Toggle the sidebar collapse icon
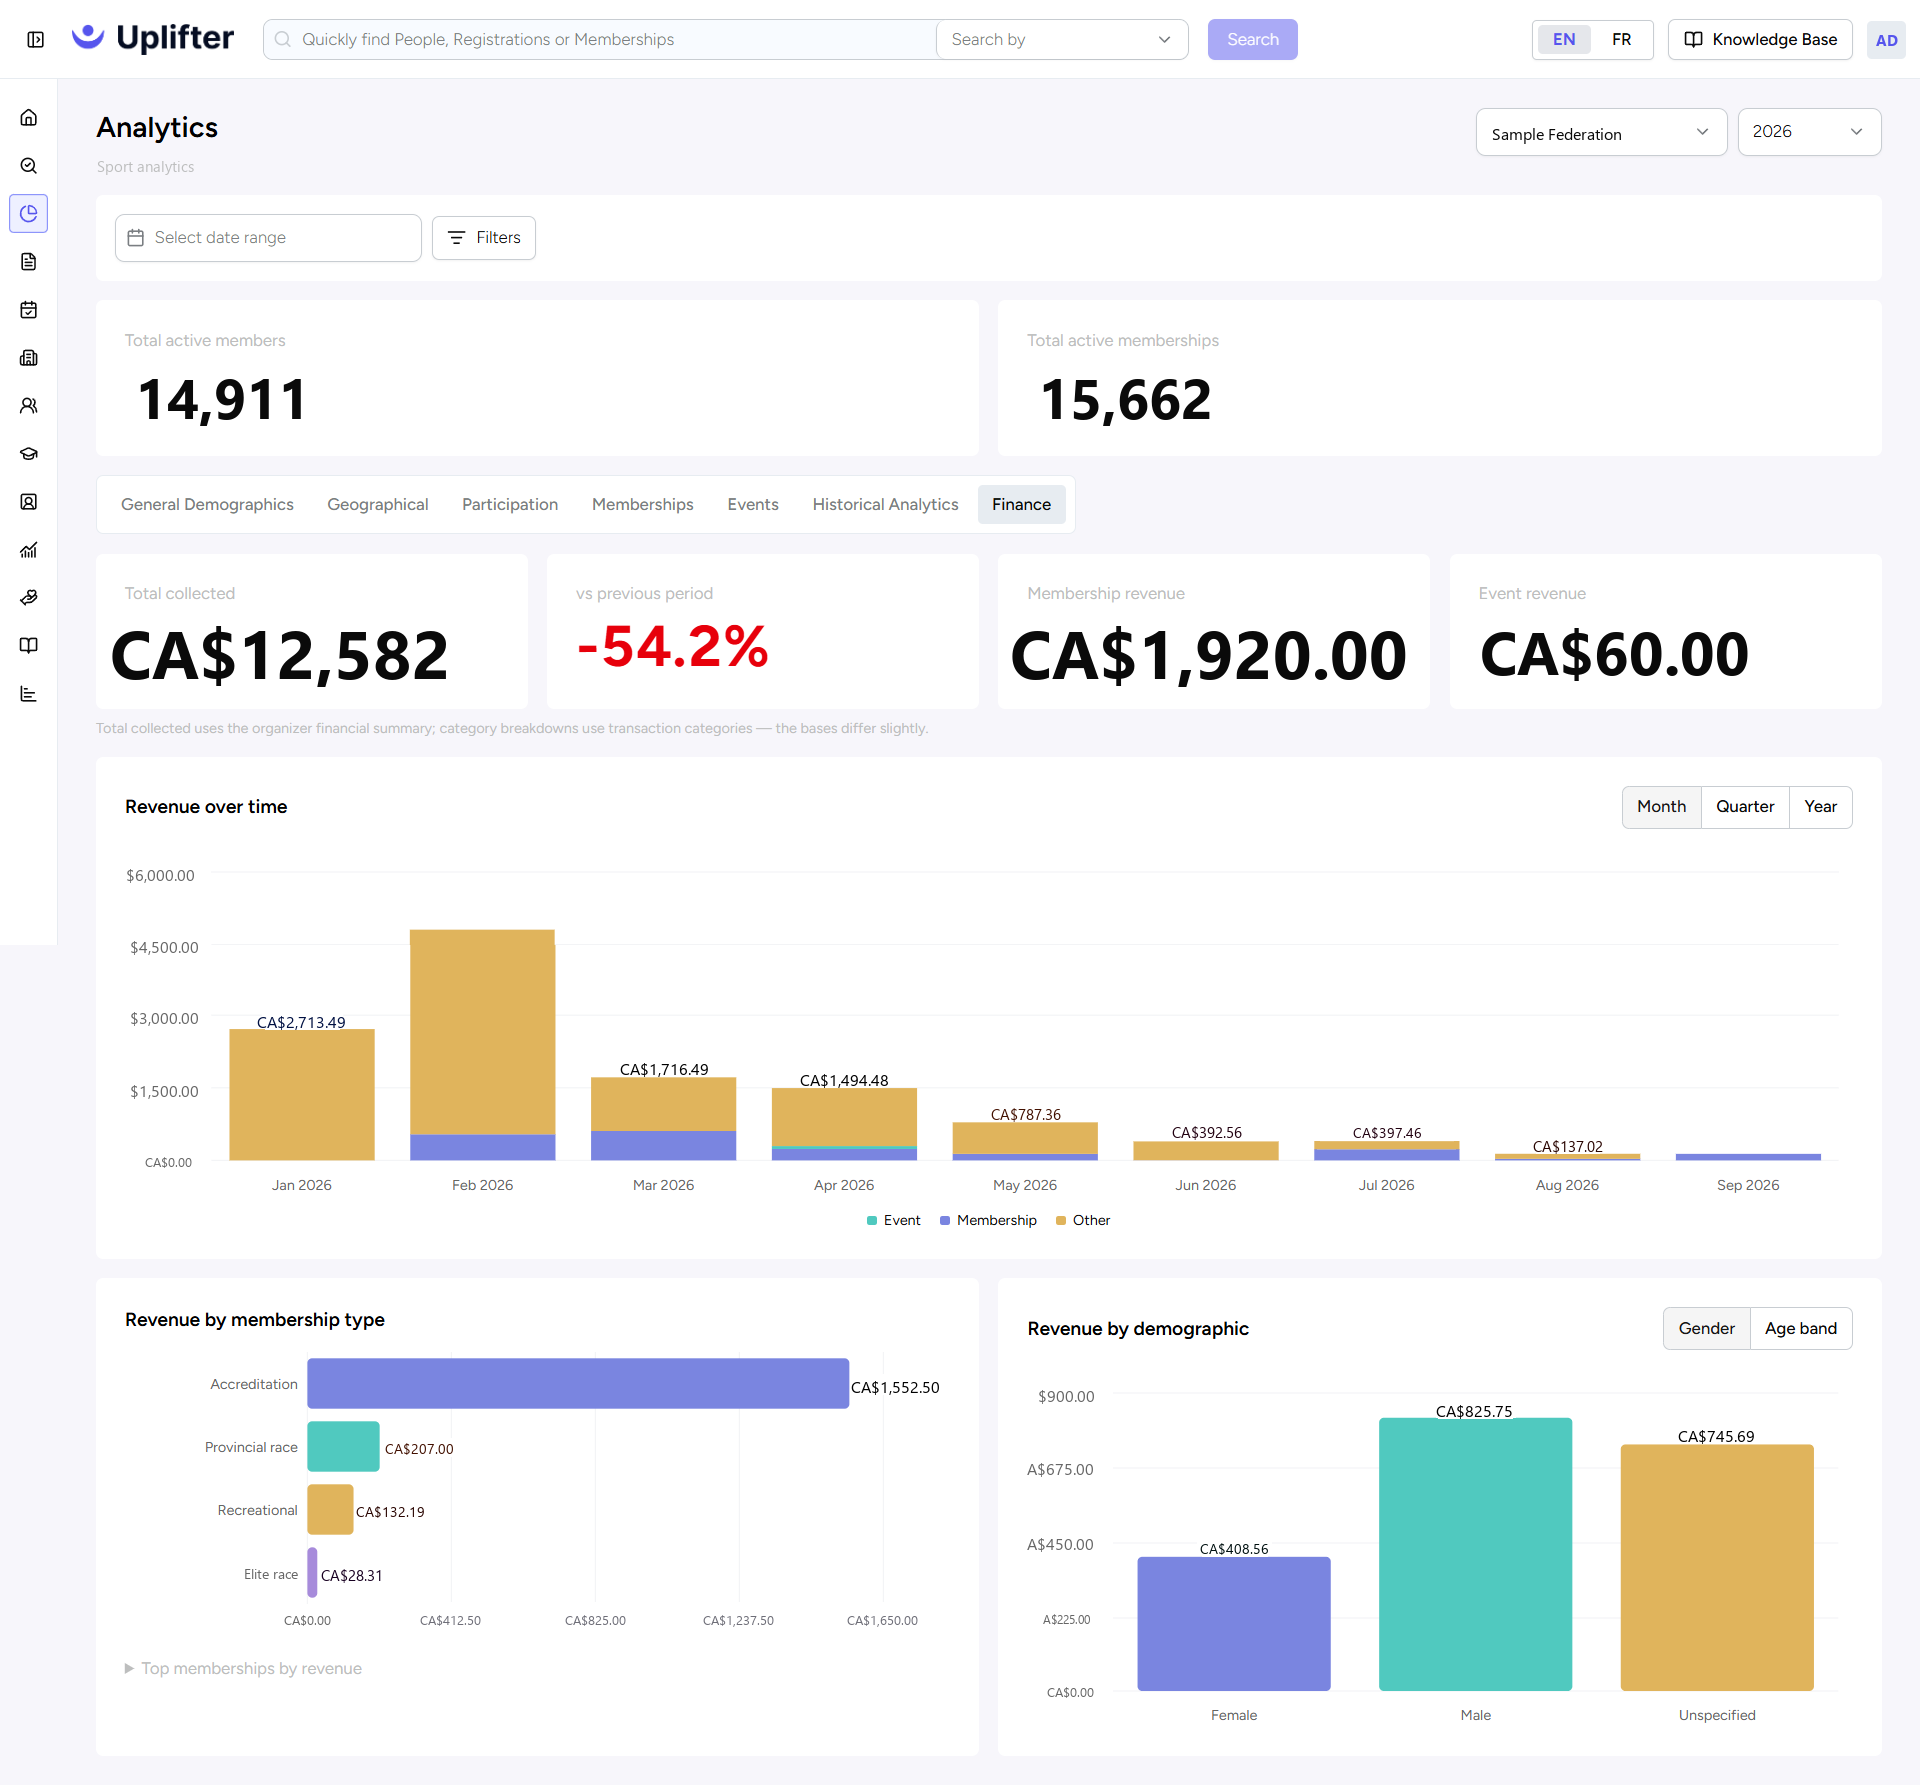 pyautogui.click(x=36, y=39)
